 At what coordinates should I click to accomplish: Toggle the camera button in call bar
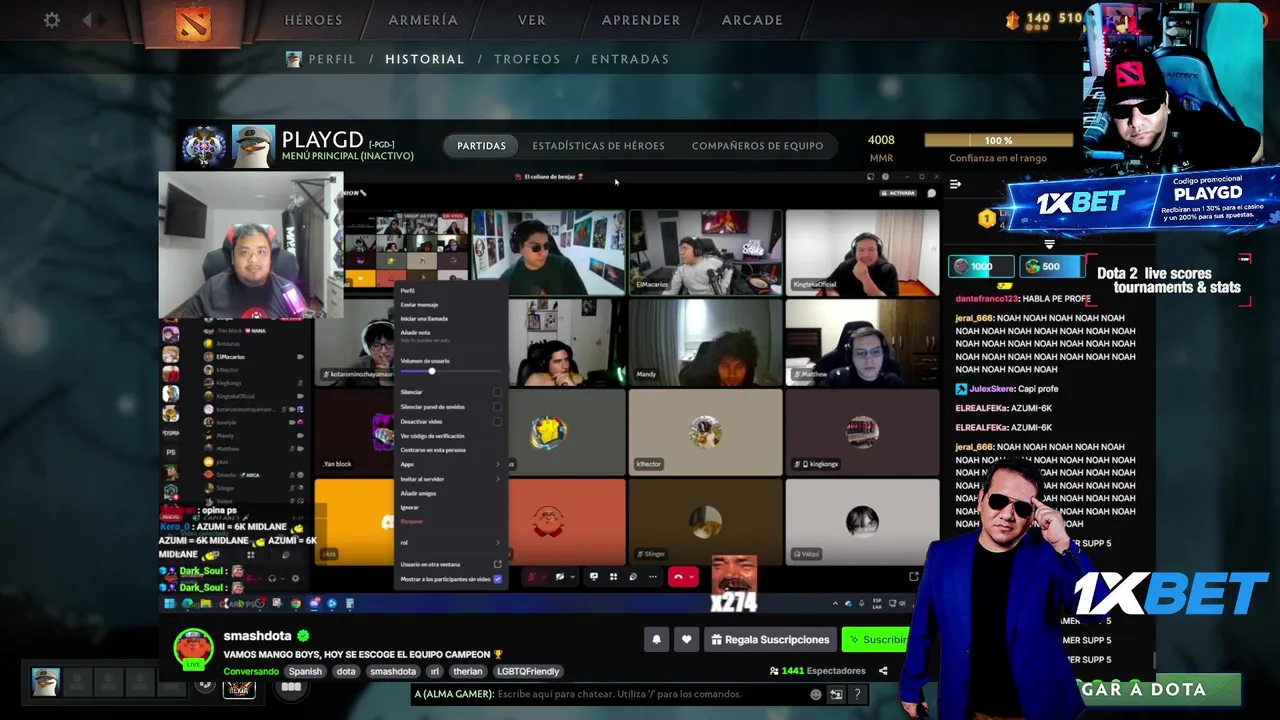[559, 577]
